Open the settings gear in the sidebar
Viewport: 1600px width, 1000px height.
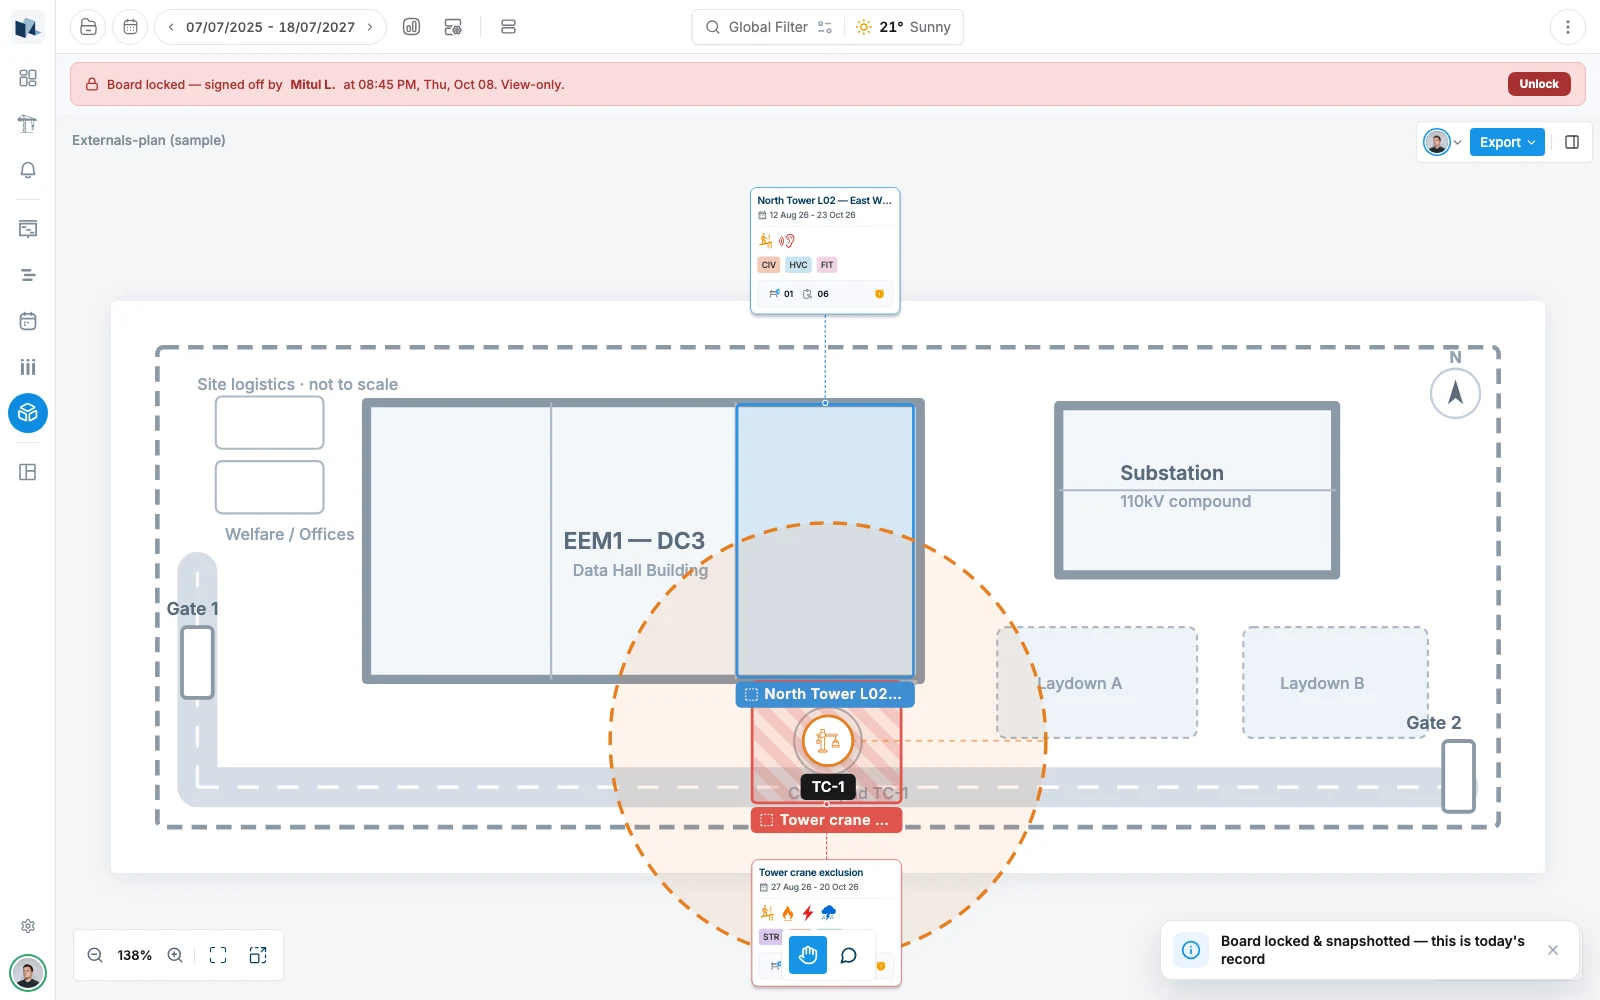28,926
